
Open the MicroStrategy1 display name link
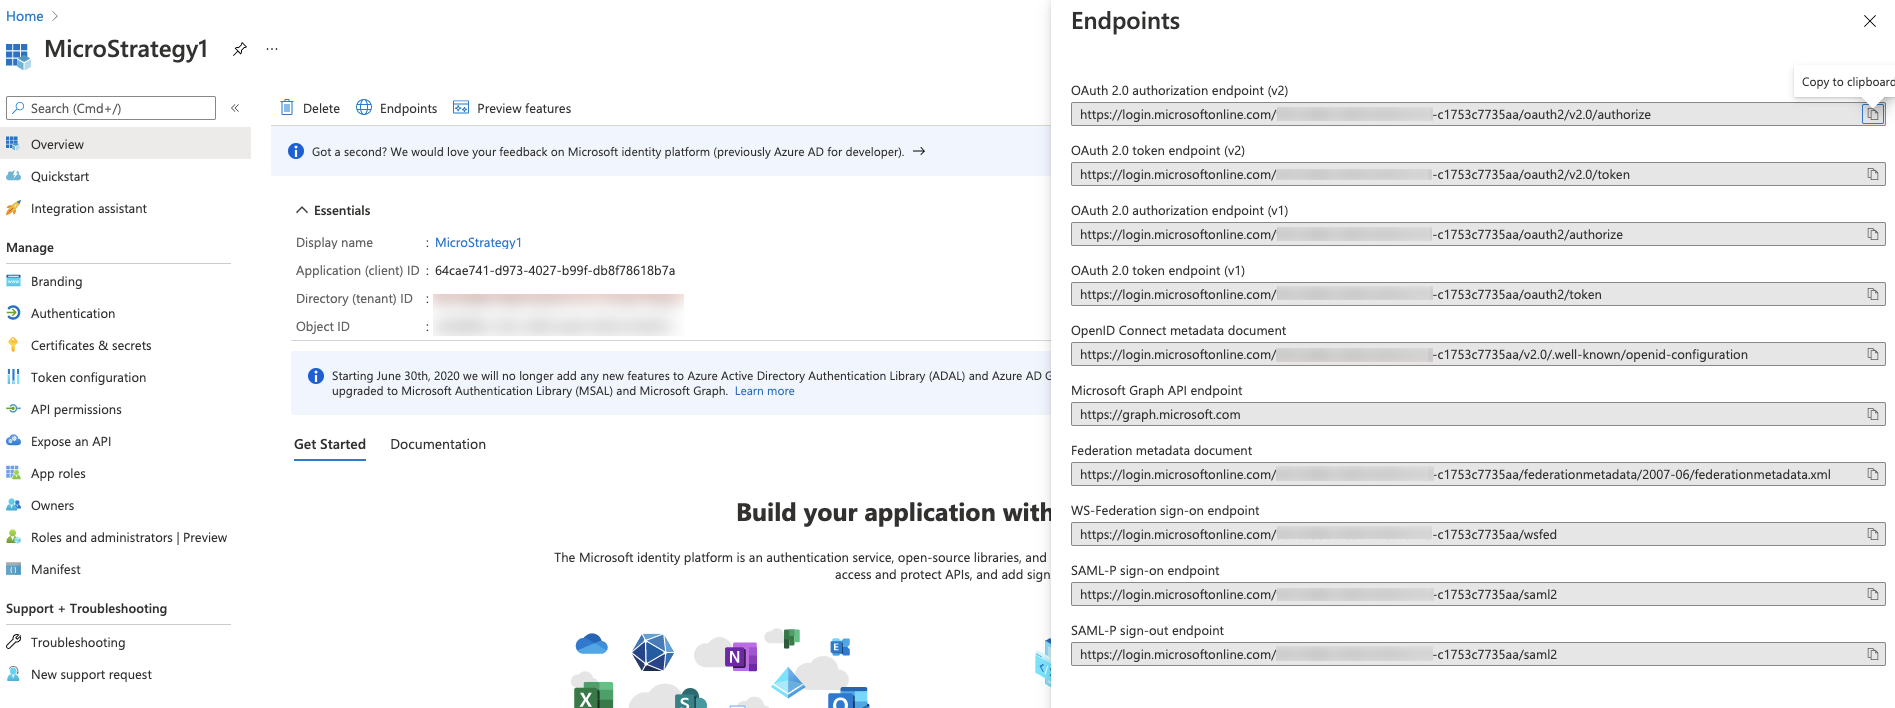tap(478, 243)
